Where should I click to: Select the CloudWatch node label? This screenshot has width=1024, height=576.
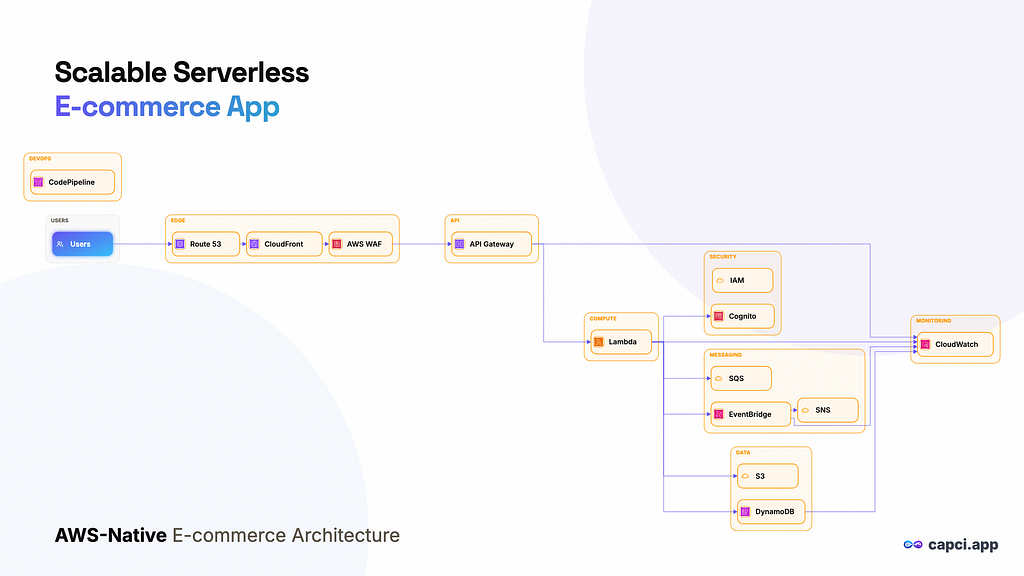click(957, 344)
